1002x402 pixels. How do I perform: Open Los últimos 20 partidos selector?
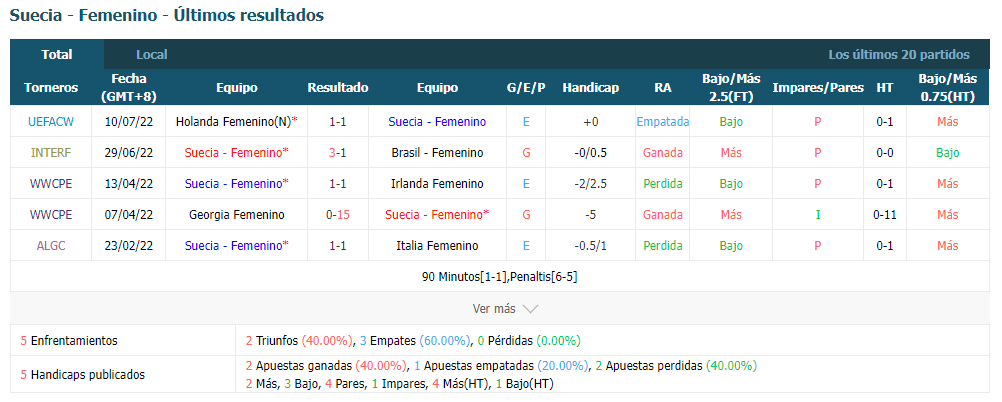pyautogui.click(x=898, y=55)
